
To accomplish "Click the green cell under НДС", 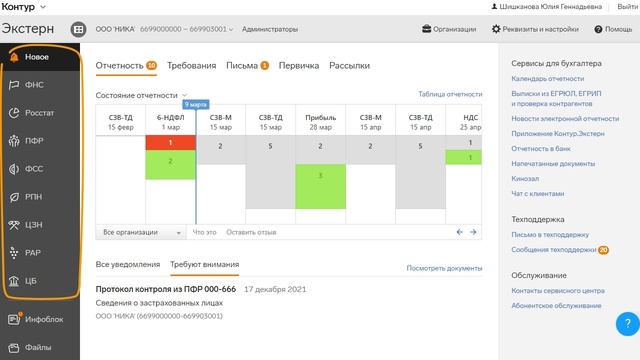I will pyautogui.click(x=464, y=158).
